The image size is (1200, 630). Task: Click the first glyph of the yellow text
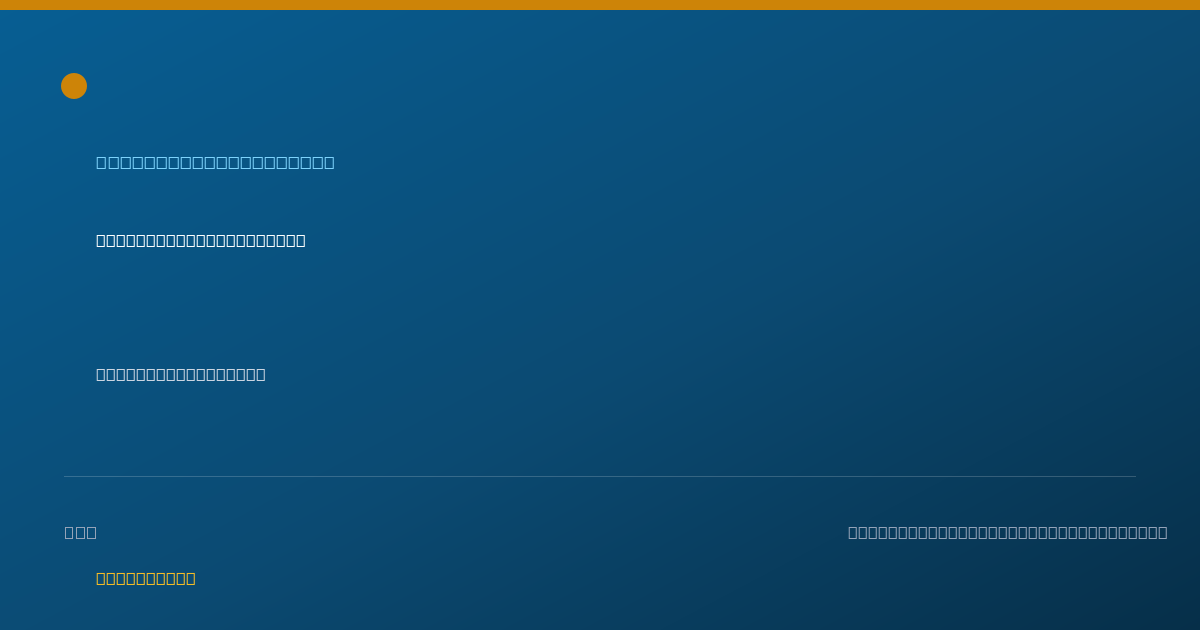pyautogui.click(x=102, y=578)
